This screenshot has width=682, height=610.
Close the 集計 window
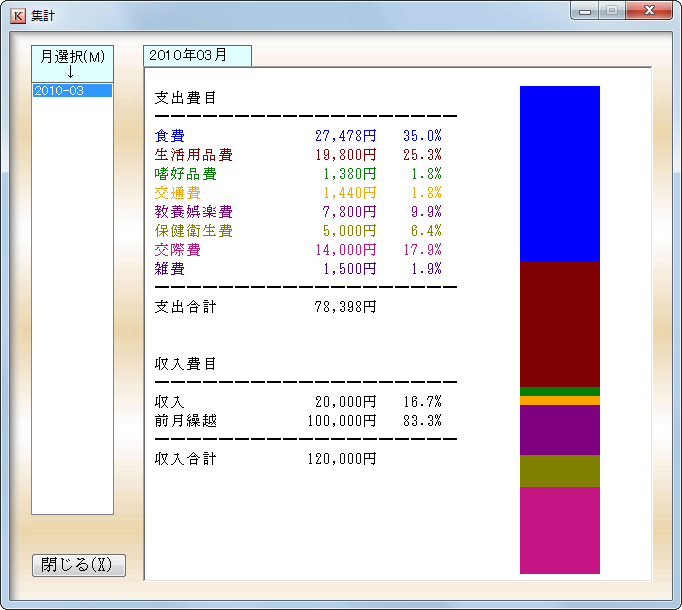(649, 11)
